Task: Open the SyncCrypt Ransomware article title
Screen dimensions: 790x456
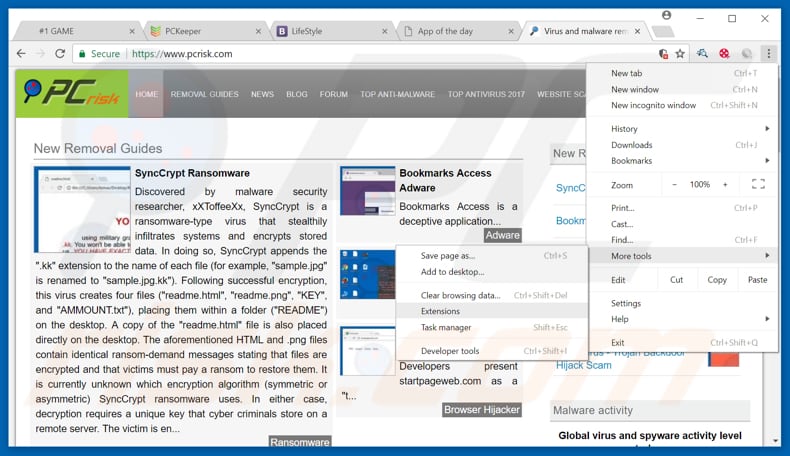Action: point(192,173)
